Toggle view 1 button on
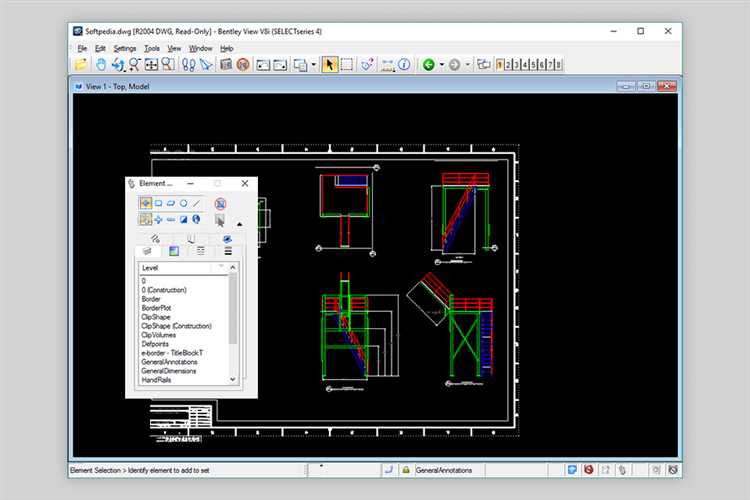The image size is (750, 500). pos(499,64)
